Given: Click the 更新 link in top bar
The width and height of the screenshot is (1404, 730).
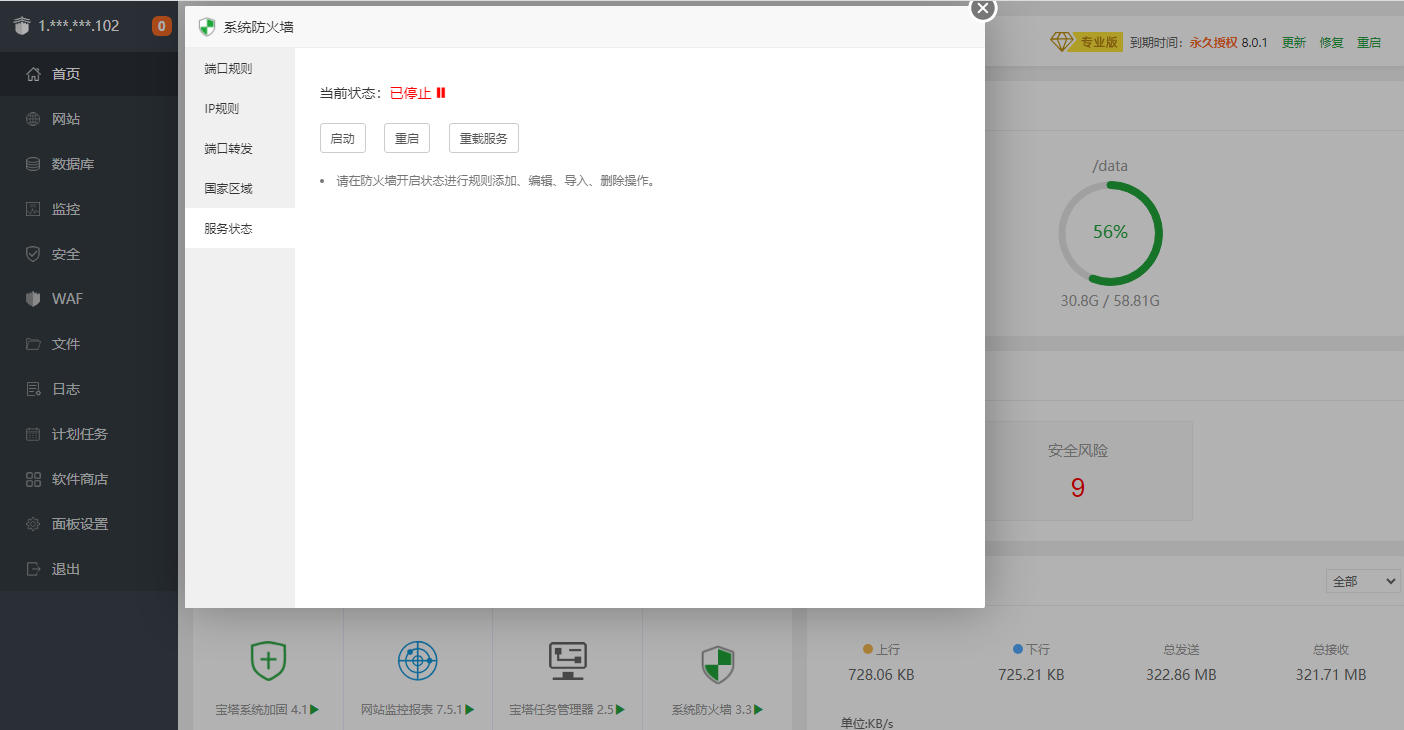Looking at the screenshot, I should 1294,43.
